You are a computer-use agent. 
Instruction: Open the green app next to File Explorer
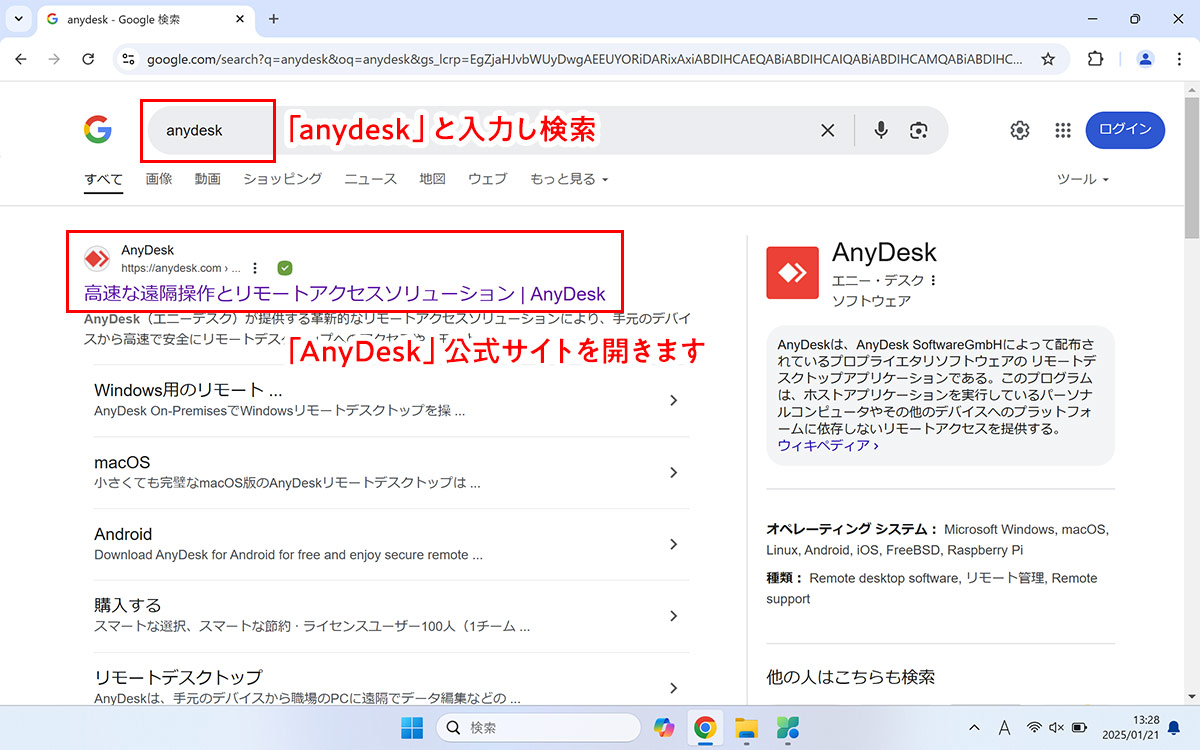787,727
